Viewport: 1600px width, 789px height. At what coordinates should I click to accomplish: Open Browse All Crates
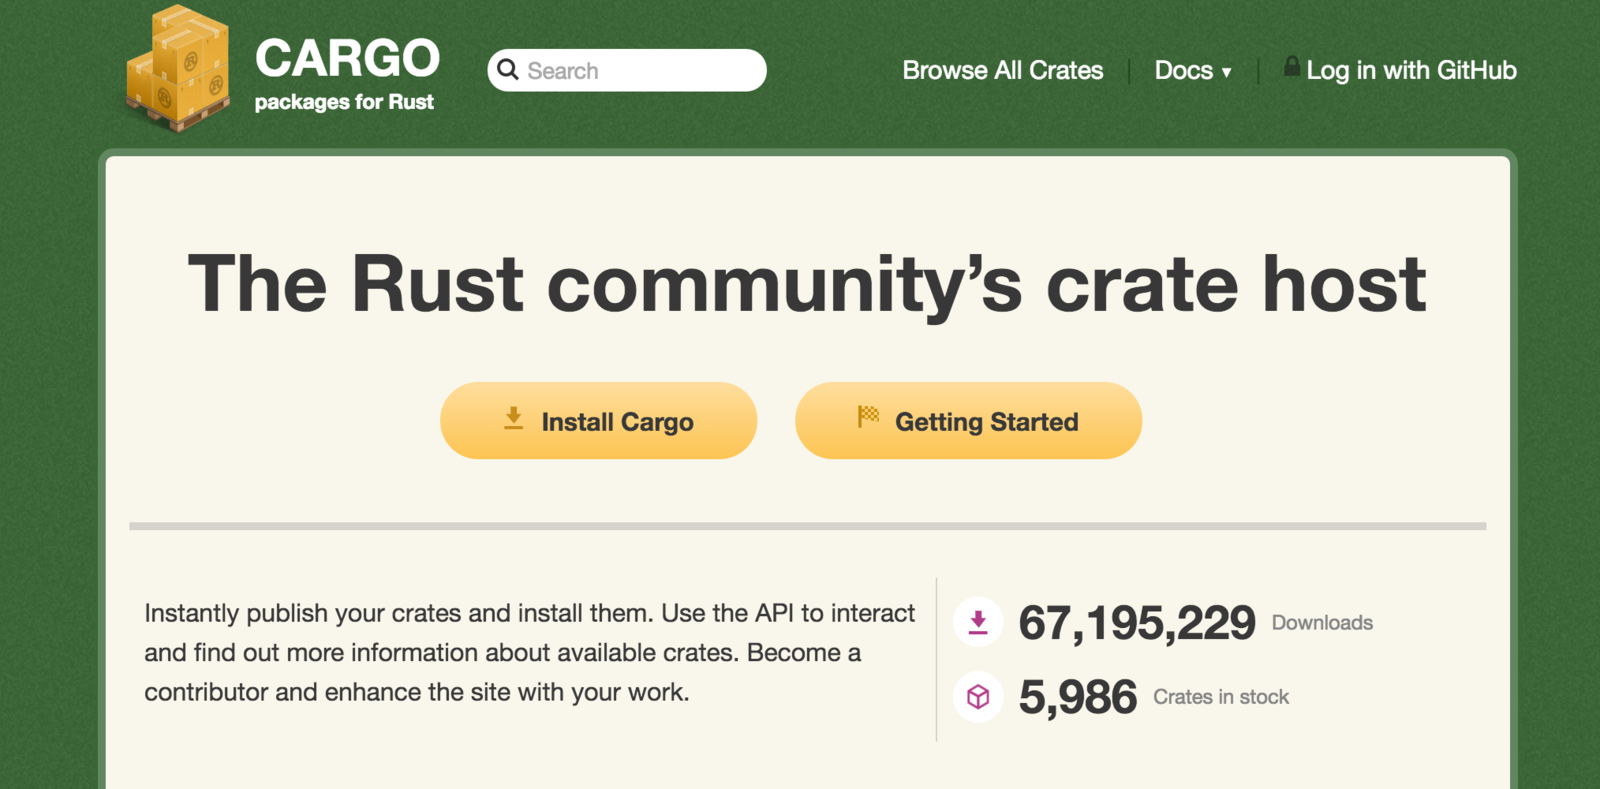pyautogui.click(x=1003, y=70)
